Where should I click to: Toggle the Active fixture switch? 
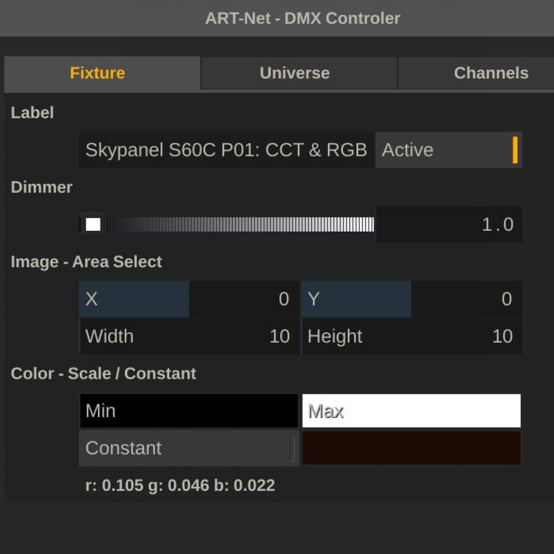click(x=448, y=150)
